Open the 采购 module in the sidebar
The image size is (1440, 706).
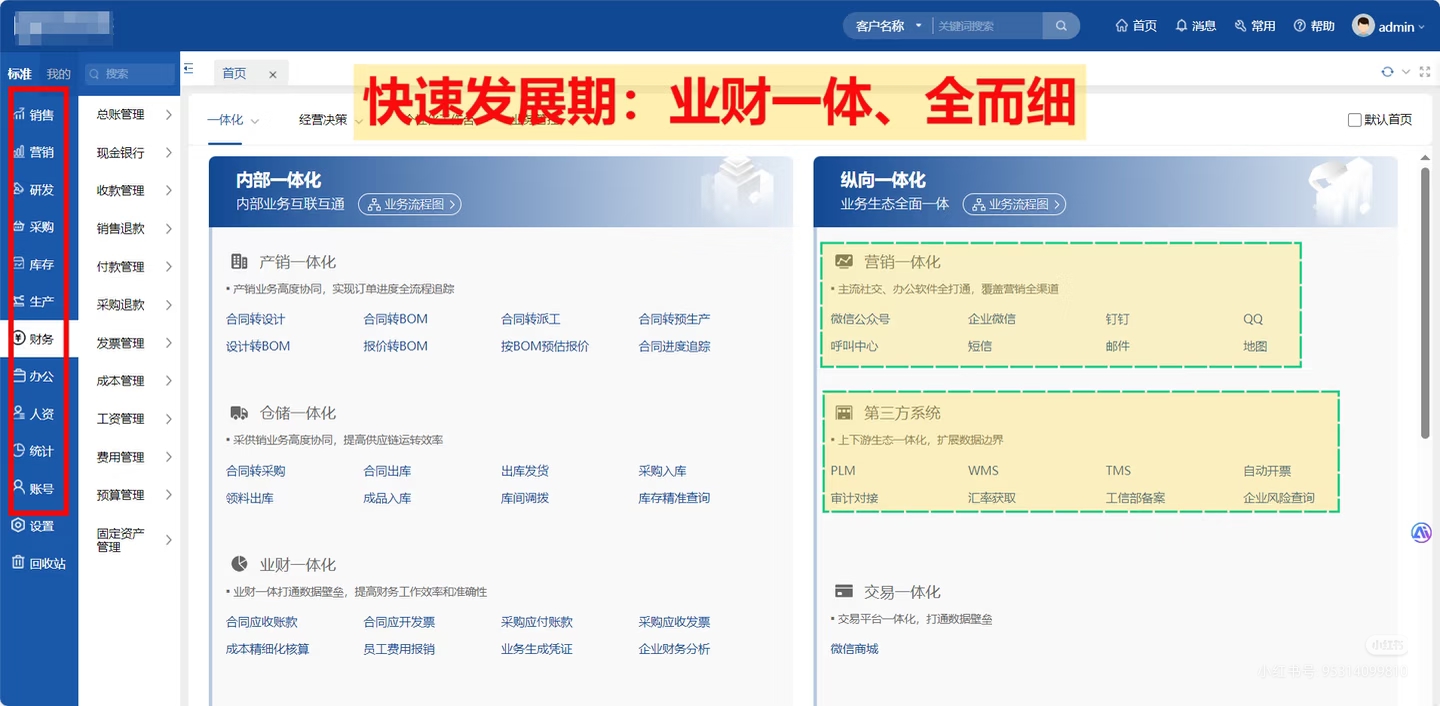point(33,227)
